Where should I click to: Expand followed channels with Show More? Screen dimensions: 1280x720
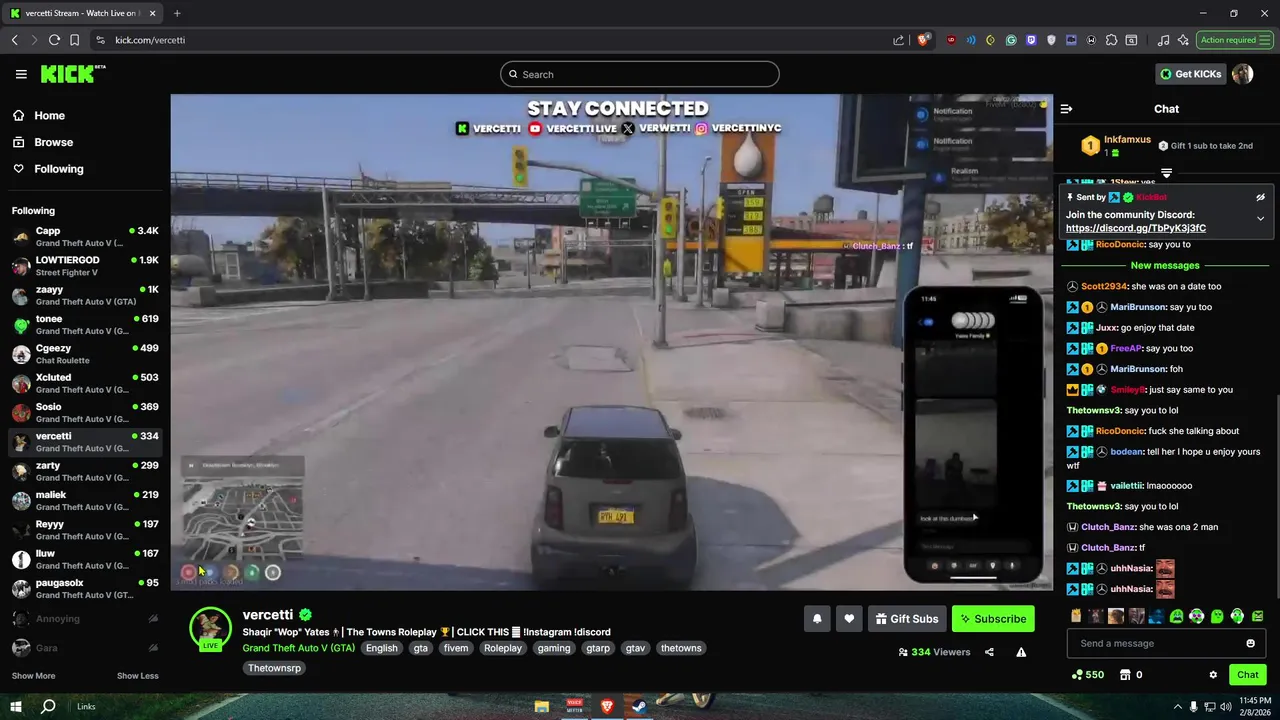[33, 676]
